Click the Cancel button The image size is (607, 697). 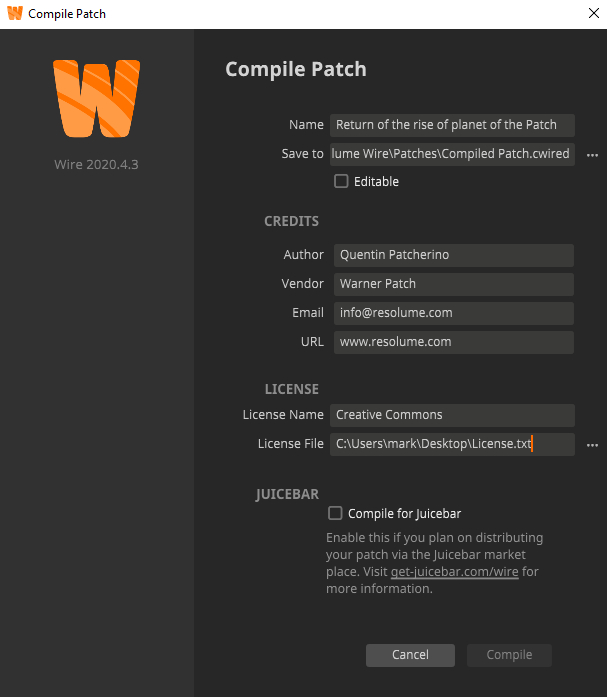pyautogui.click(x=410, y=655)
